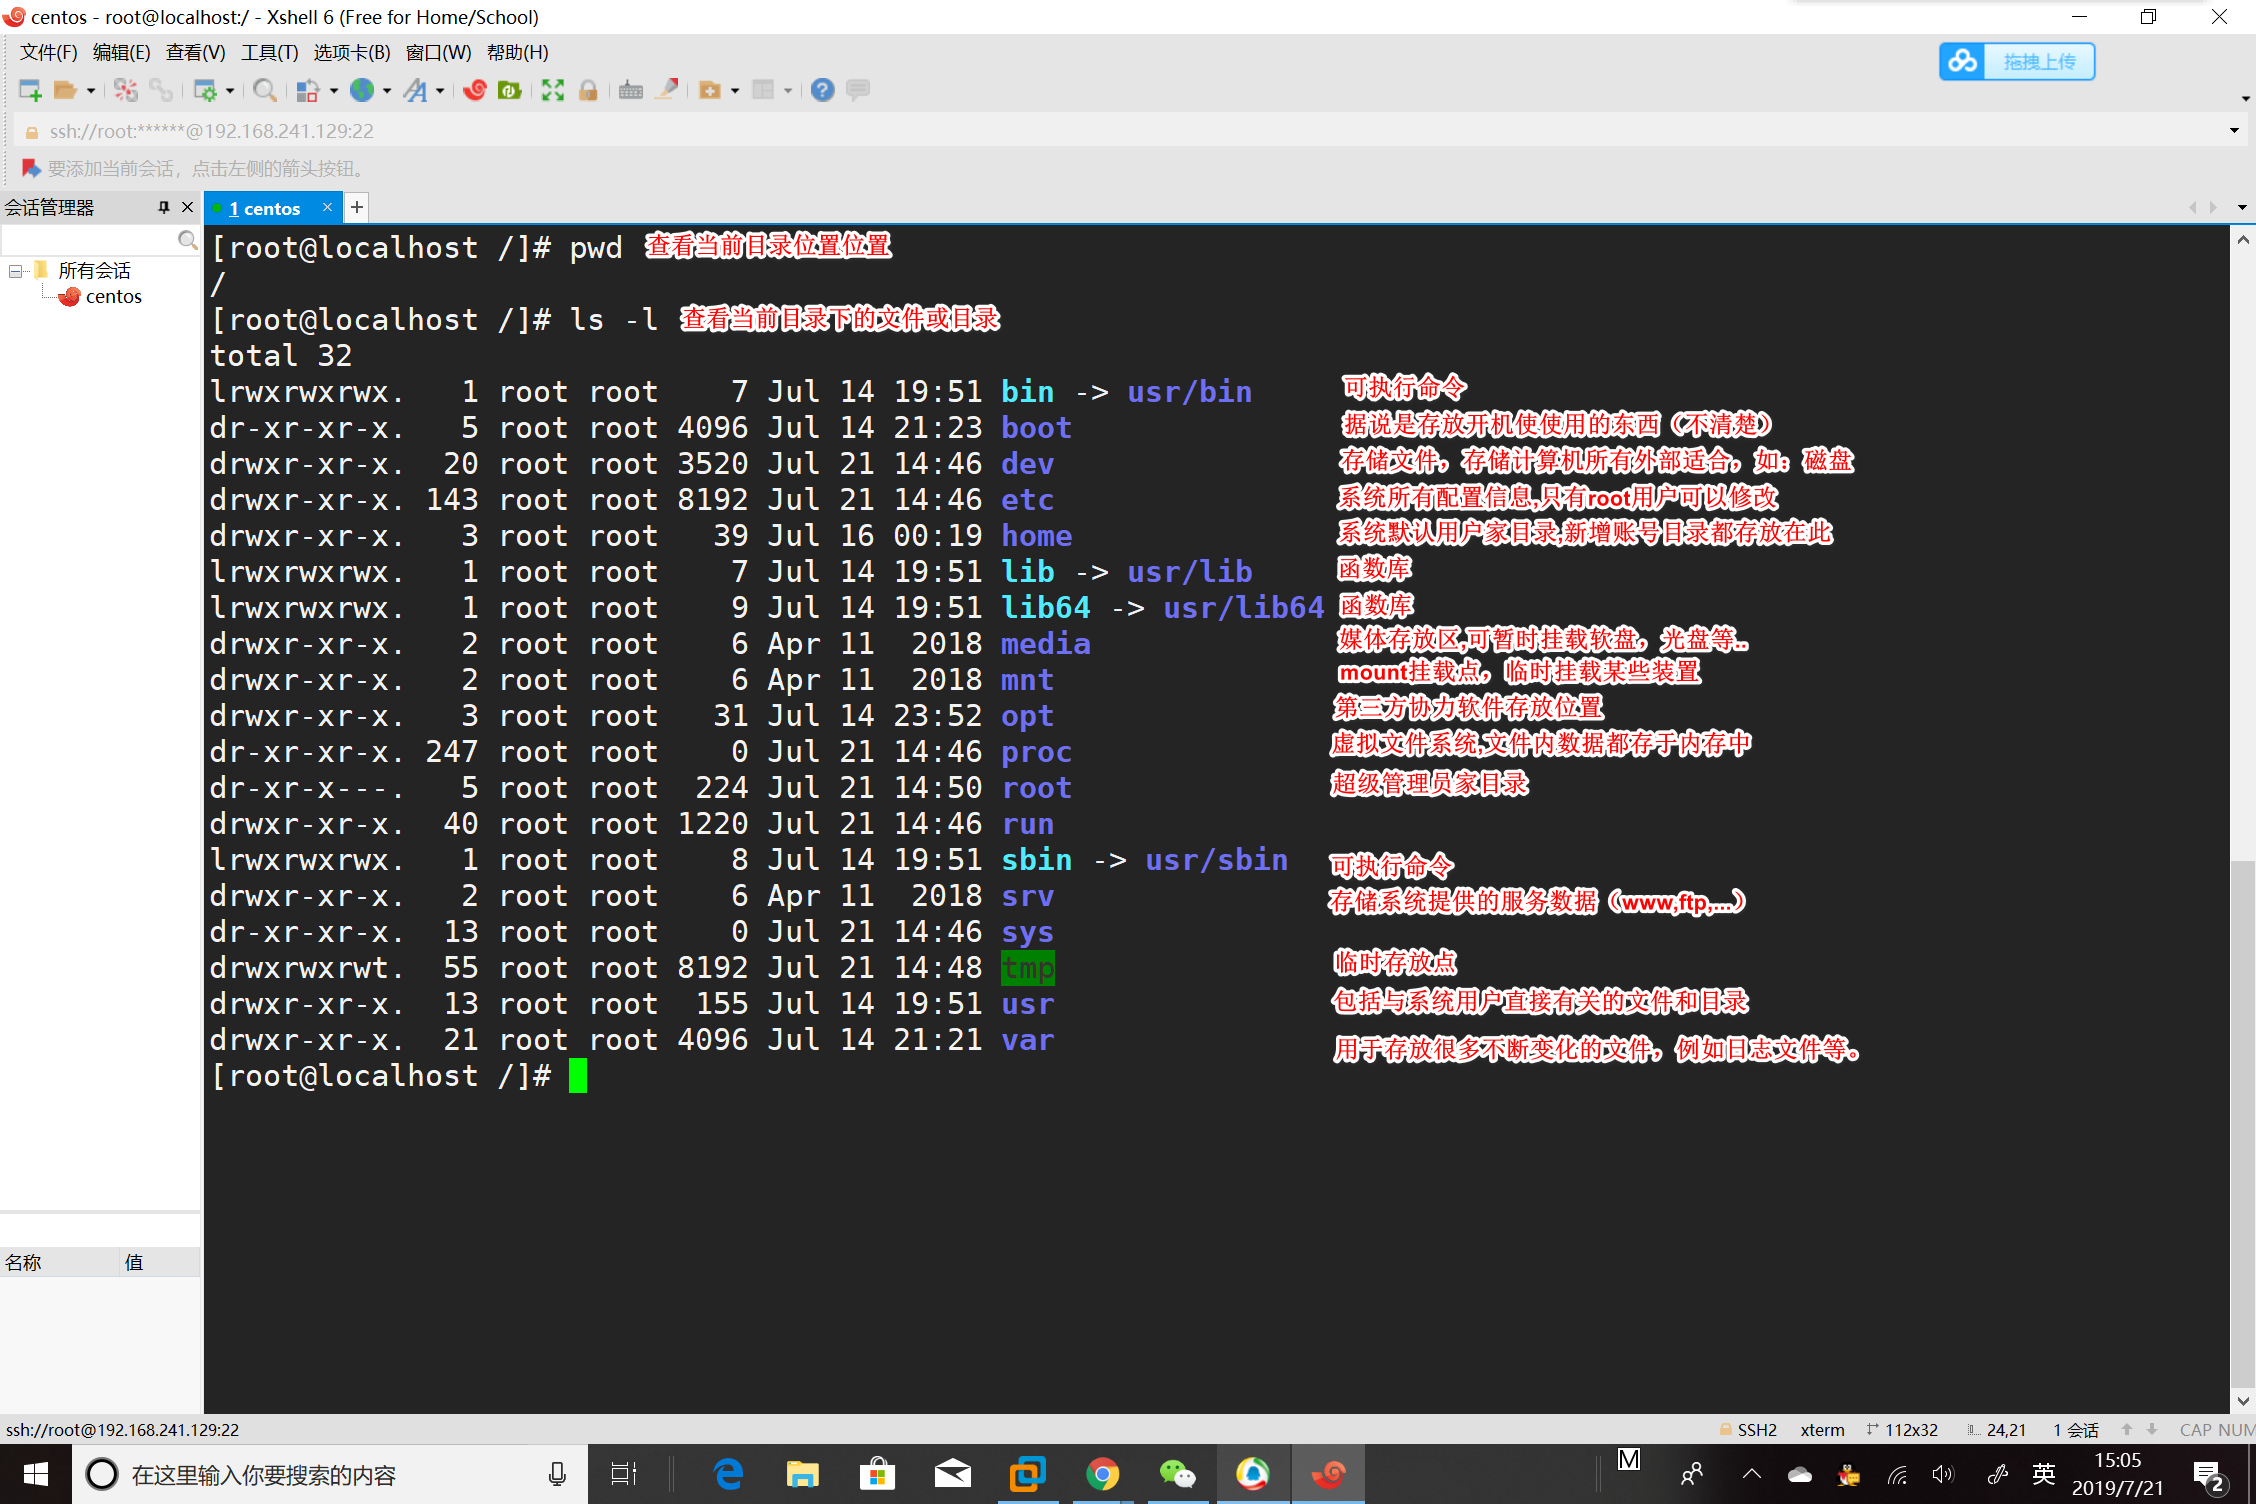Viewport: 2256px width, 1504px height.
Task: Close the session manager panel
Action: tap(187, 207)
